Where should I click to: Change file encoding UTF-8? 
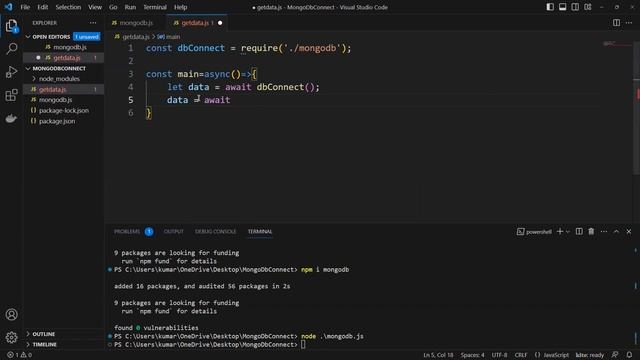pos(499,355)
